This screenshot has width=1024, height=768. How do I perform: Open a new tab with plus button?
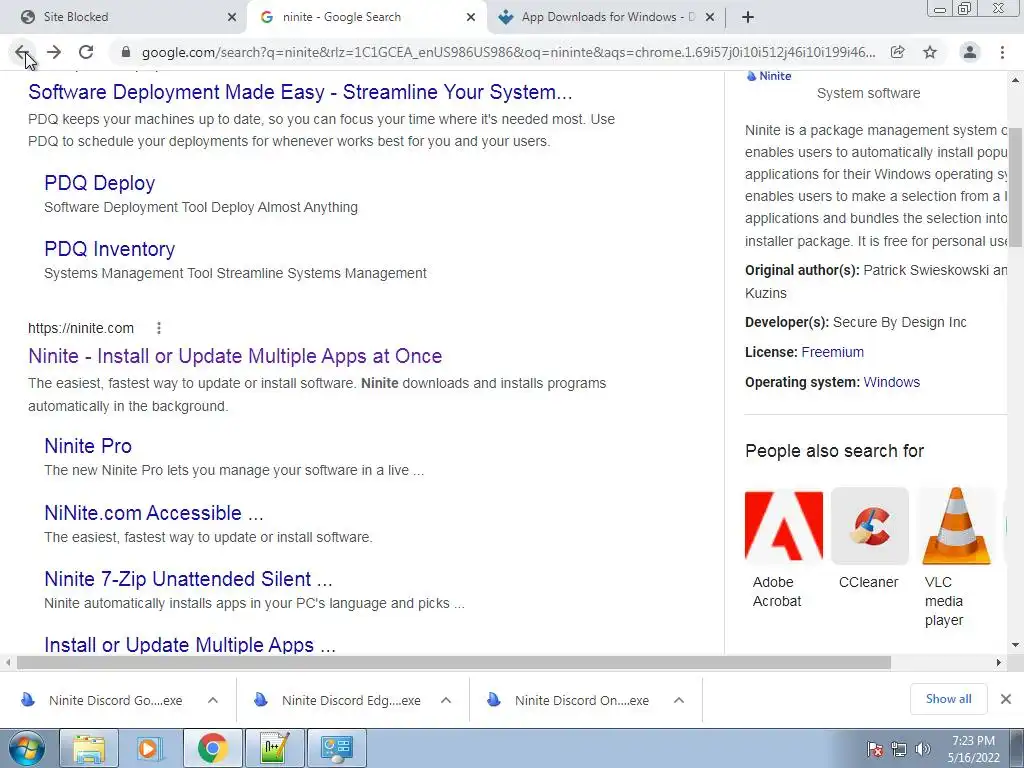coord(748,17)
